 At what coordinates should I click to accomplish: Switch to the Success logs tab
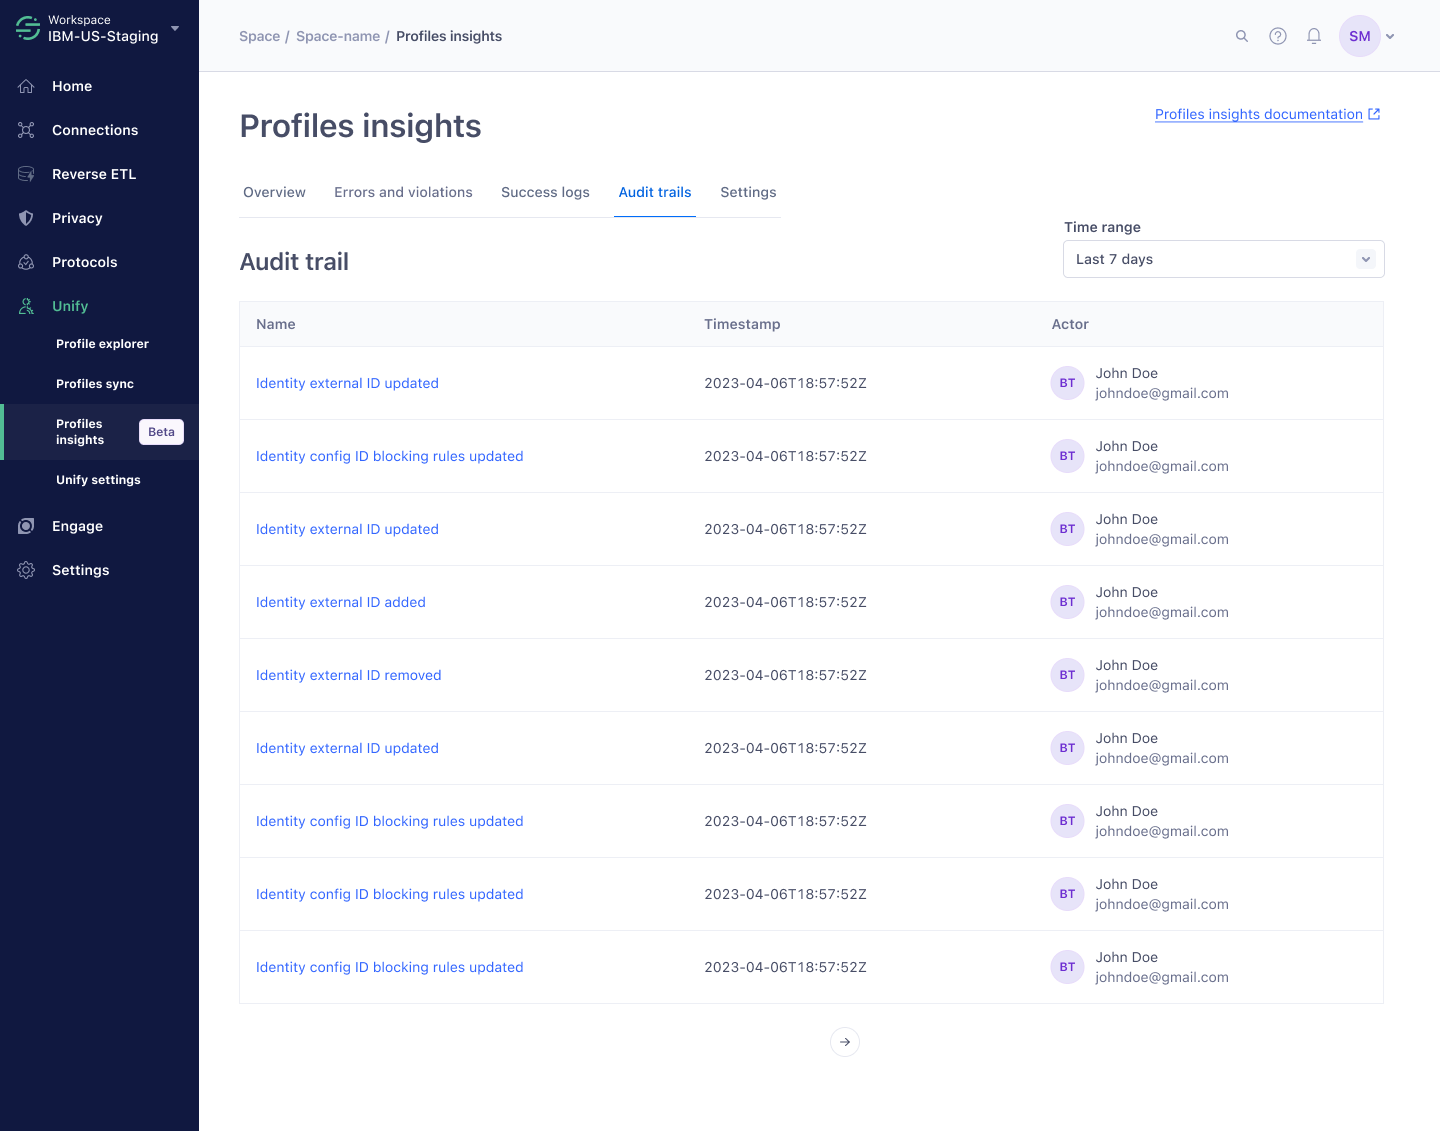[x=545, y=192]
